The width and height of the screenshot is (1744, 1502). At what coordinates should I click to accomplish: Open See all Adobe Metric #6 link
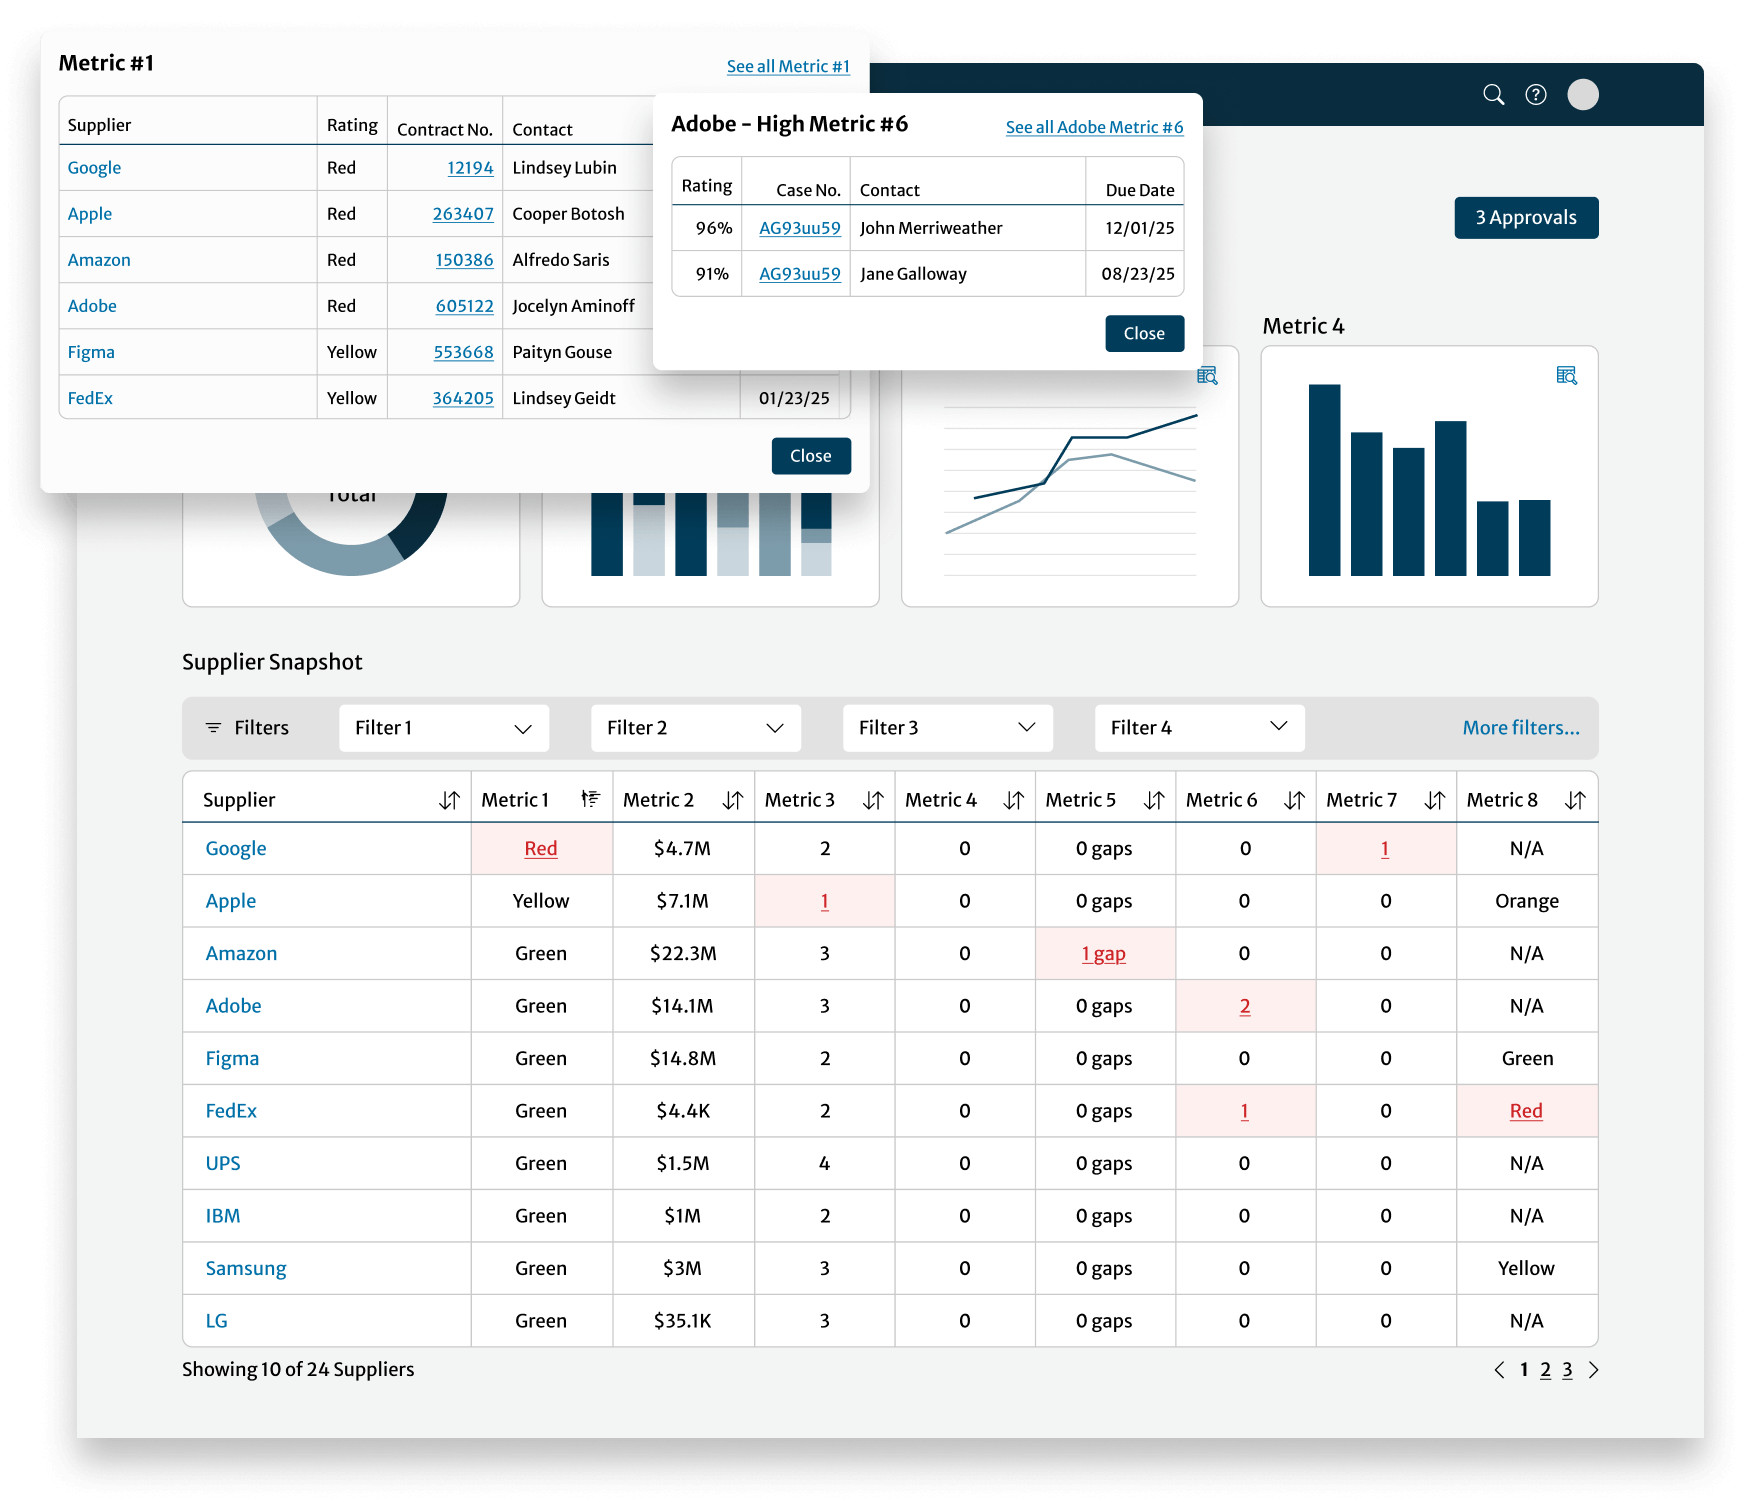[x=1094, y=127]
